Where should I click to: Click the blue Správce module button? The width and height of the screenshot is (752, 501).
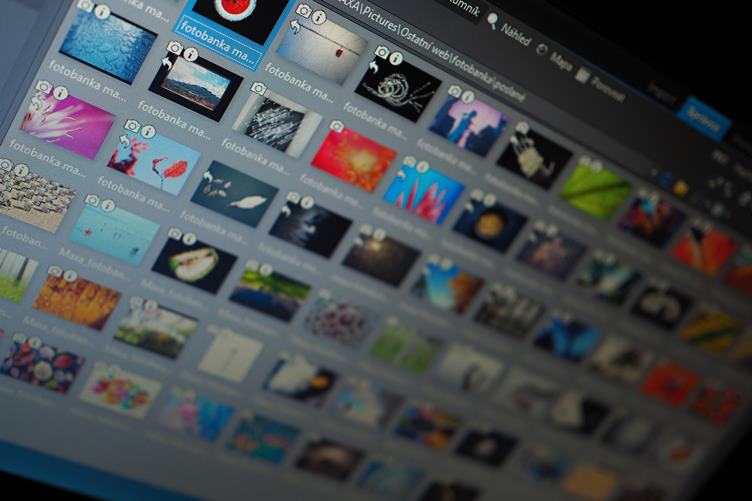703,119
